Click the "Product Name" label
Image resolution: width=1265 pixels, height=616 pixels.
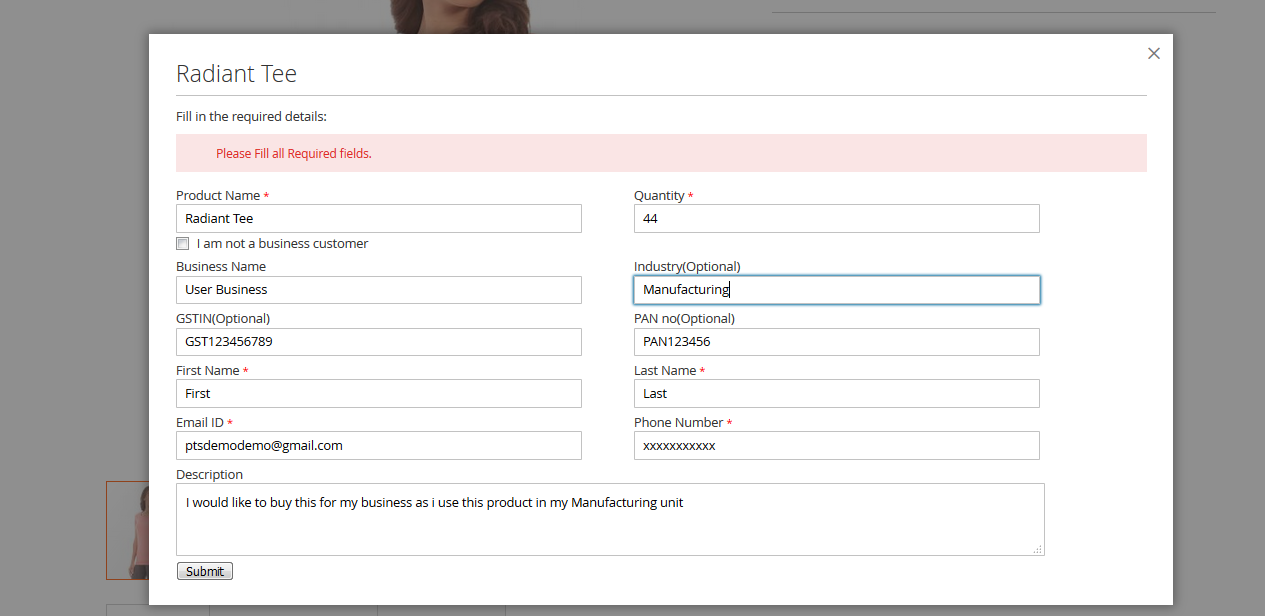tap(218, 195)
